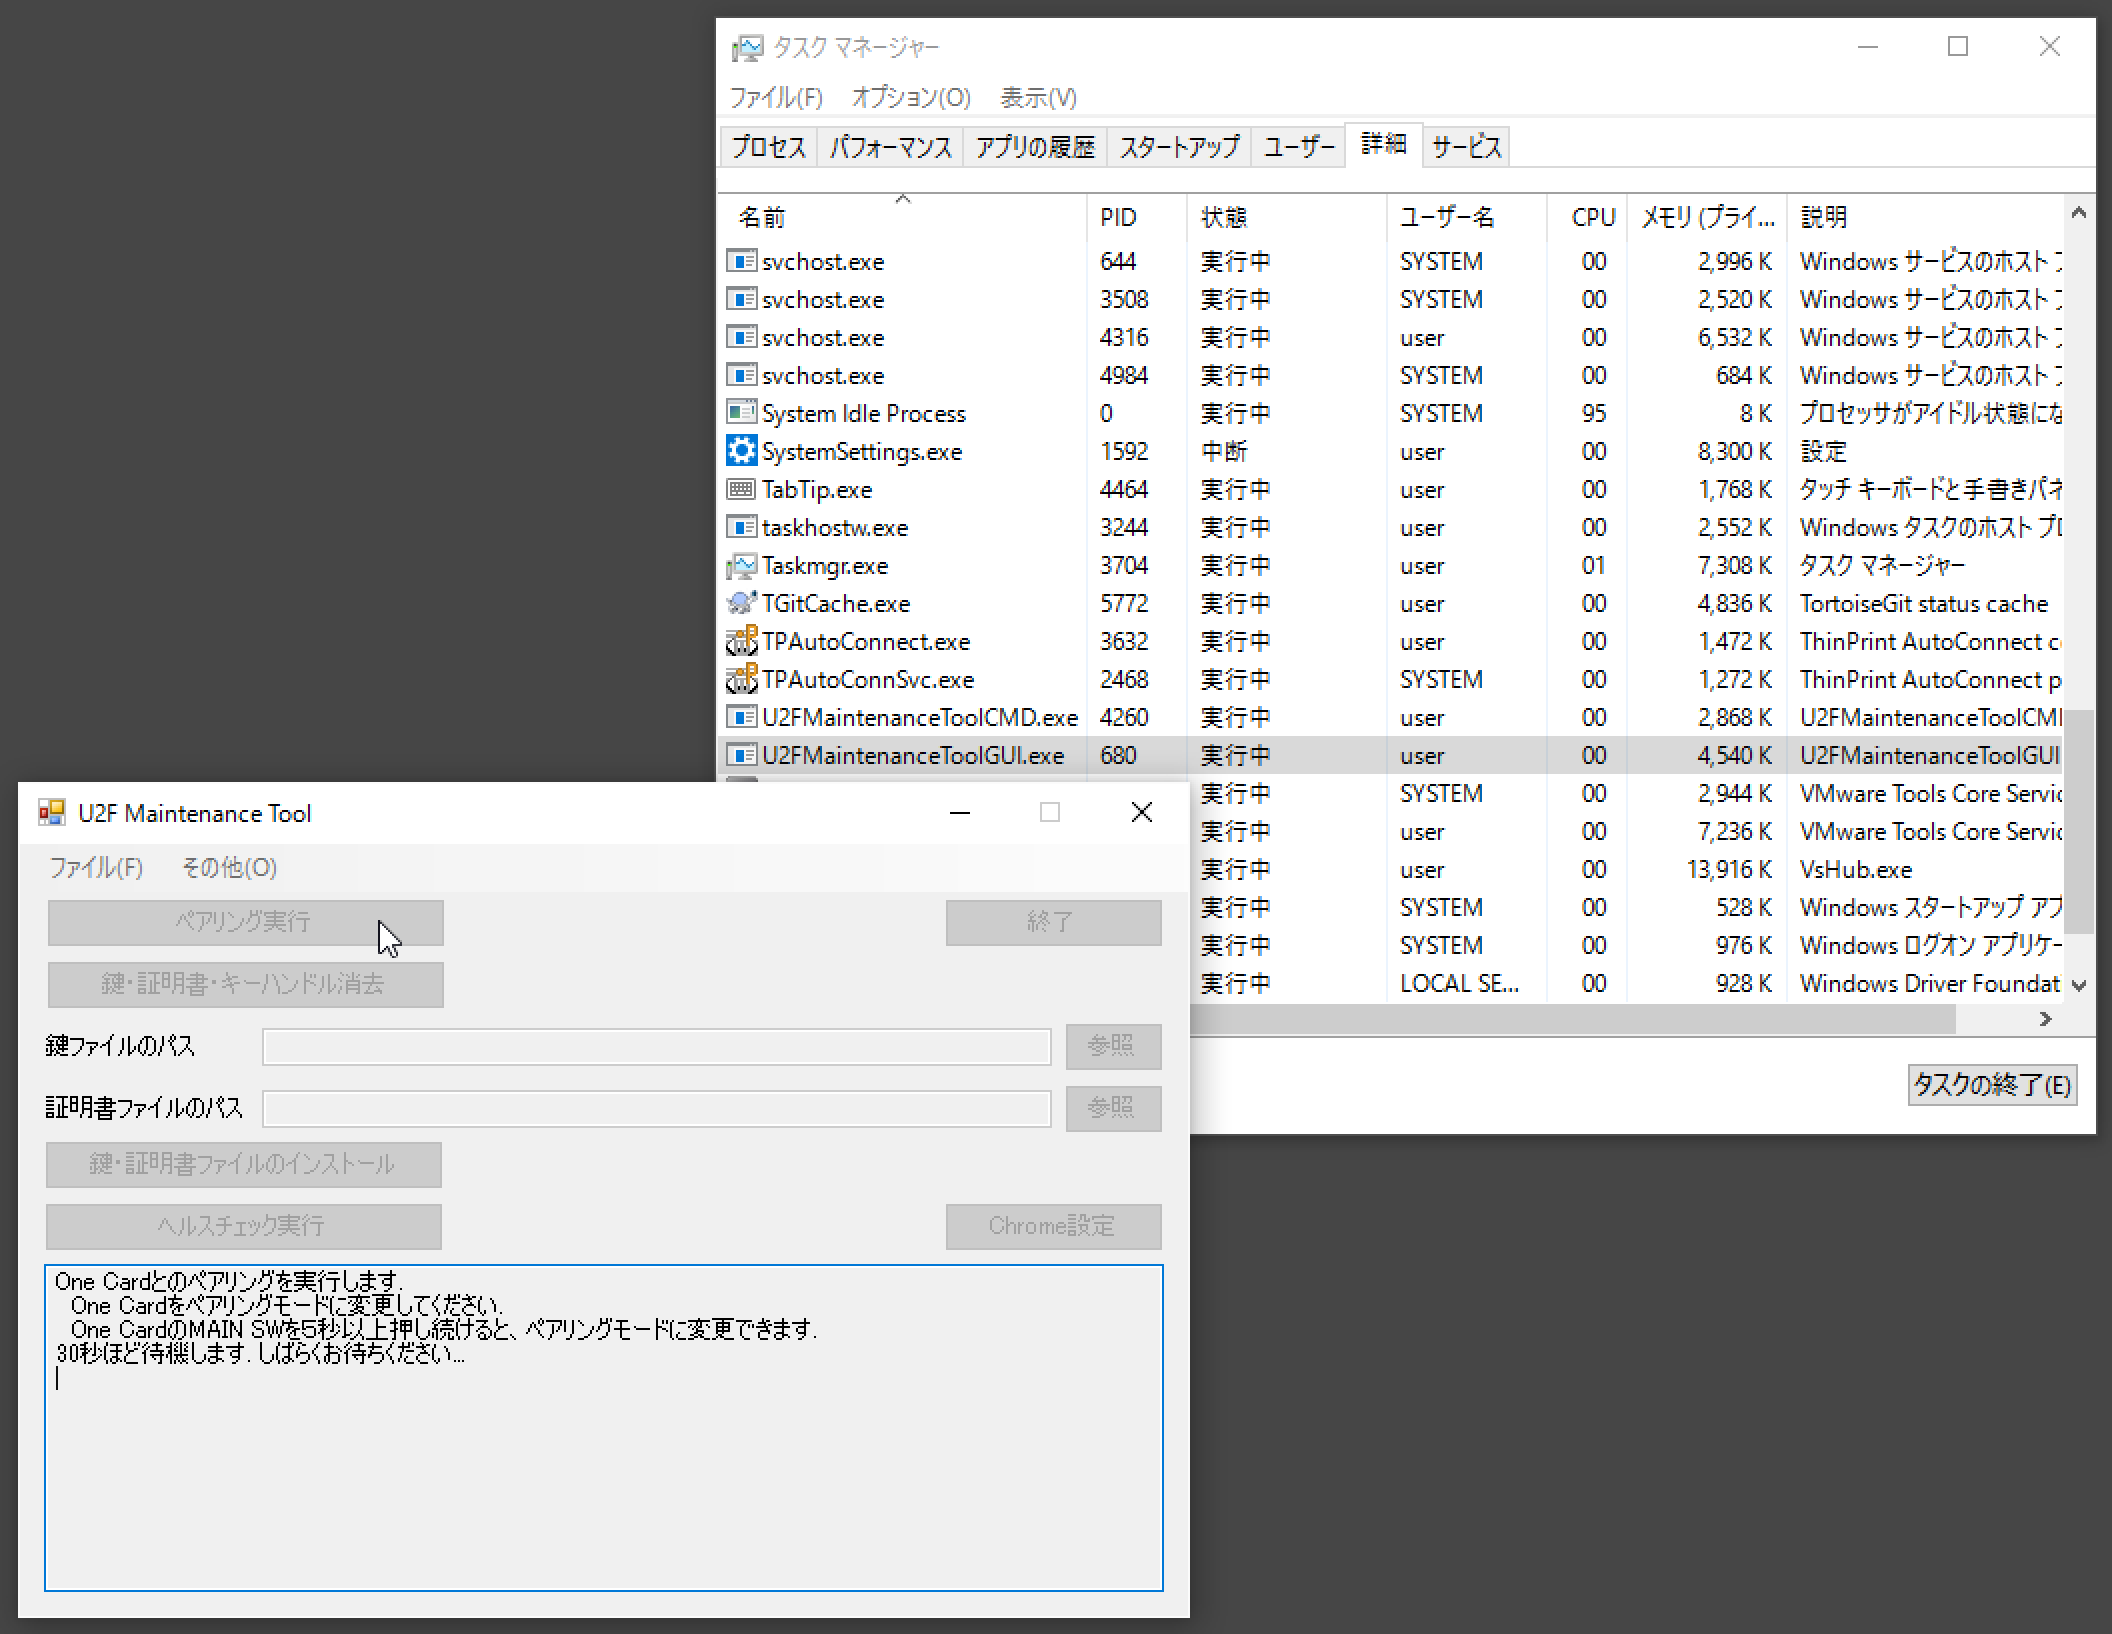Click the icon of svchost.exe PID 644
Image resolution: width=2112 pixels, height=1634 pixels.
[x=741, y=261]
